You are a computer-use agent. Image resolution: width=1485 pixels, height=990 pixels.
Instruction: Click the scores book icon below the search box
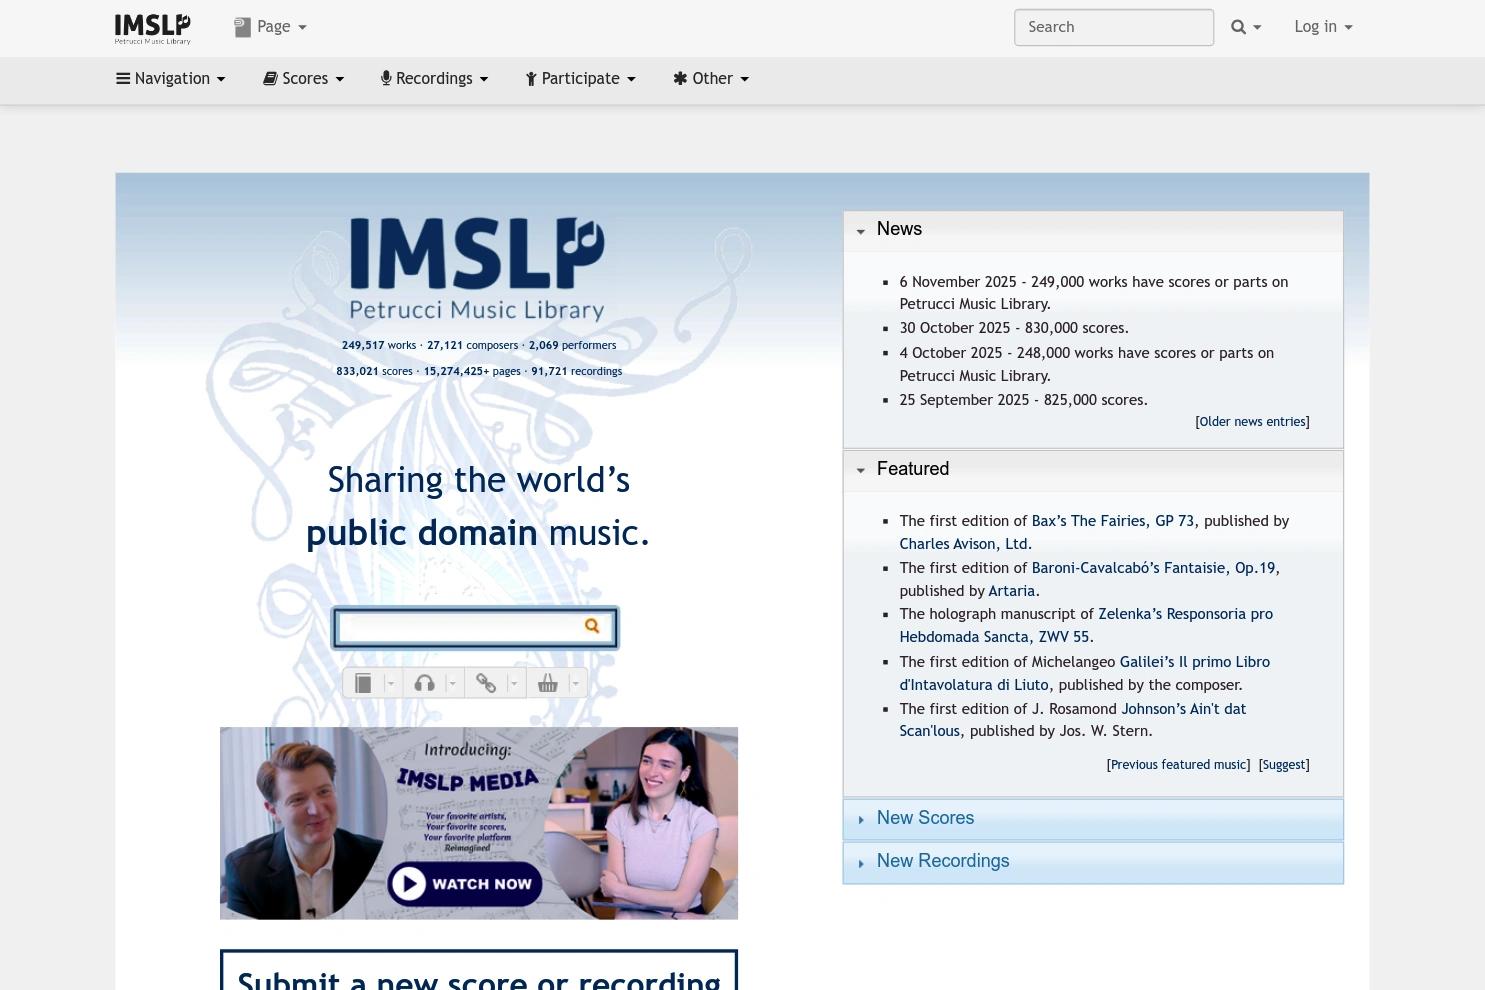364,683
